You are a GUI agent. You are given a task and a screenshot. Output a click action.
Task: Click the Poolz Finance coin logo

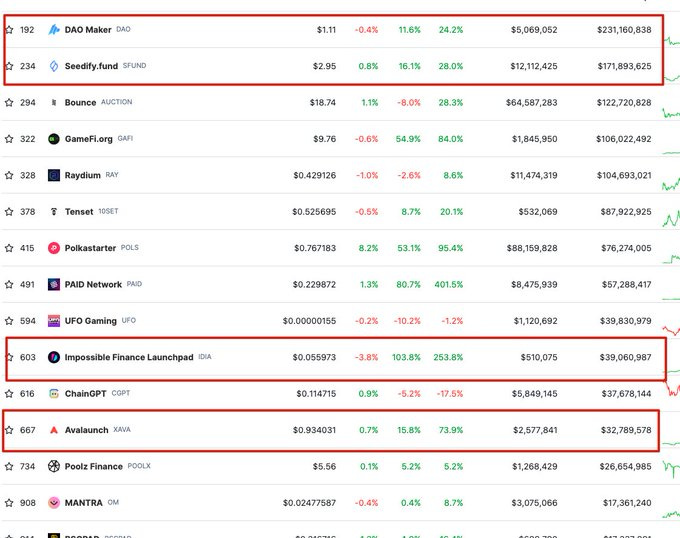[x=54, y=467]
